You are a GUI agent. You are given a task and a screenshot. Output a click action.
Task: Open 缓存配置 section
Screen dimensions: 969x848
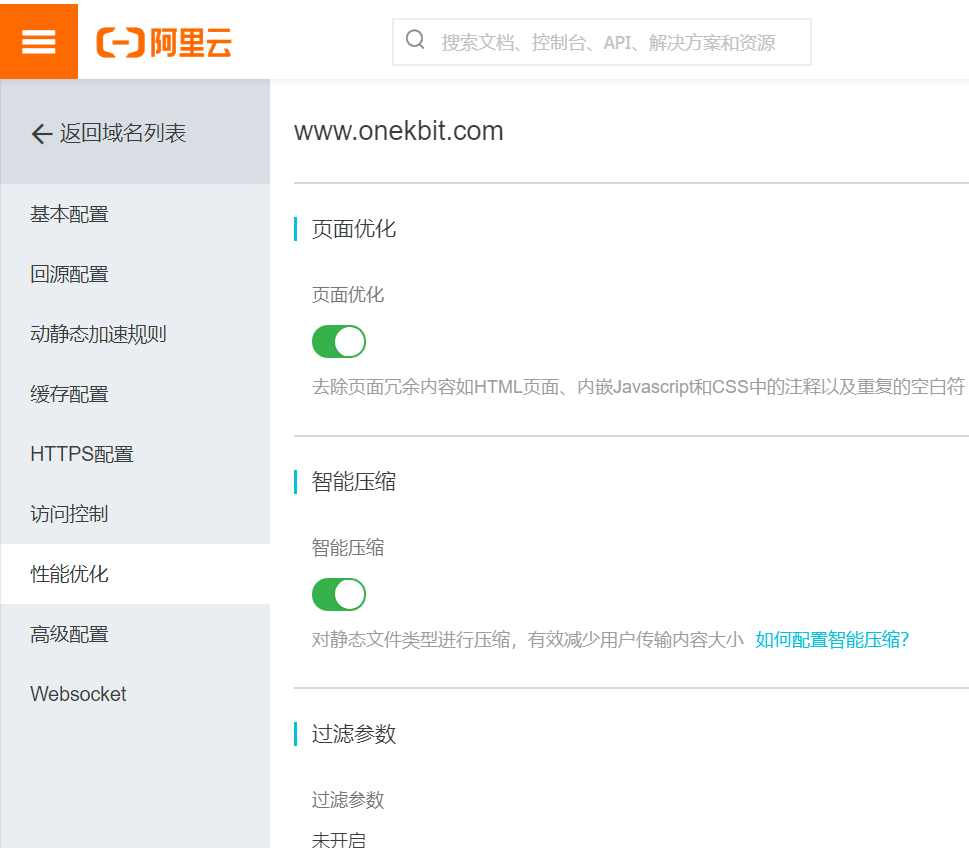[69, 394]
